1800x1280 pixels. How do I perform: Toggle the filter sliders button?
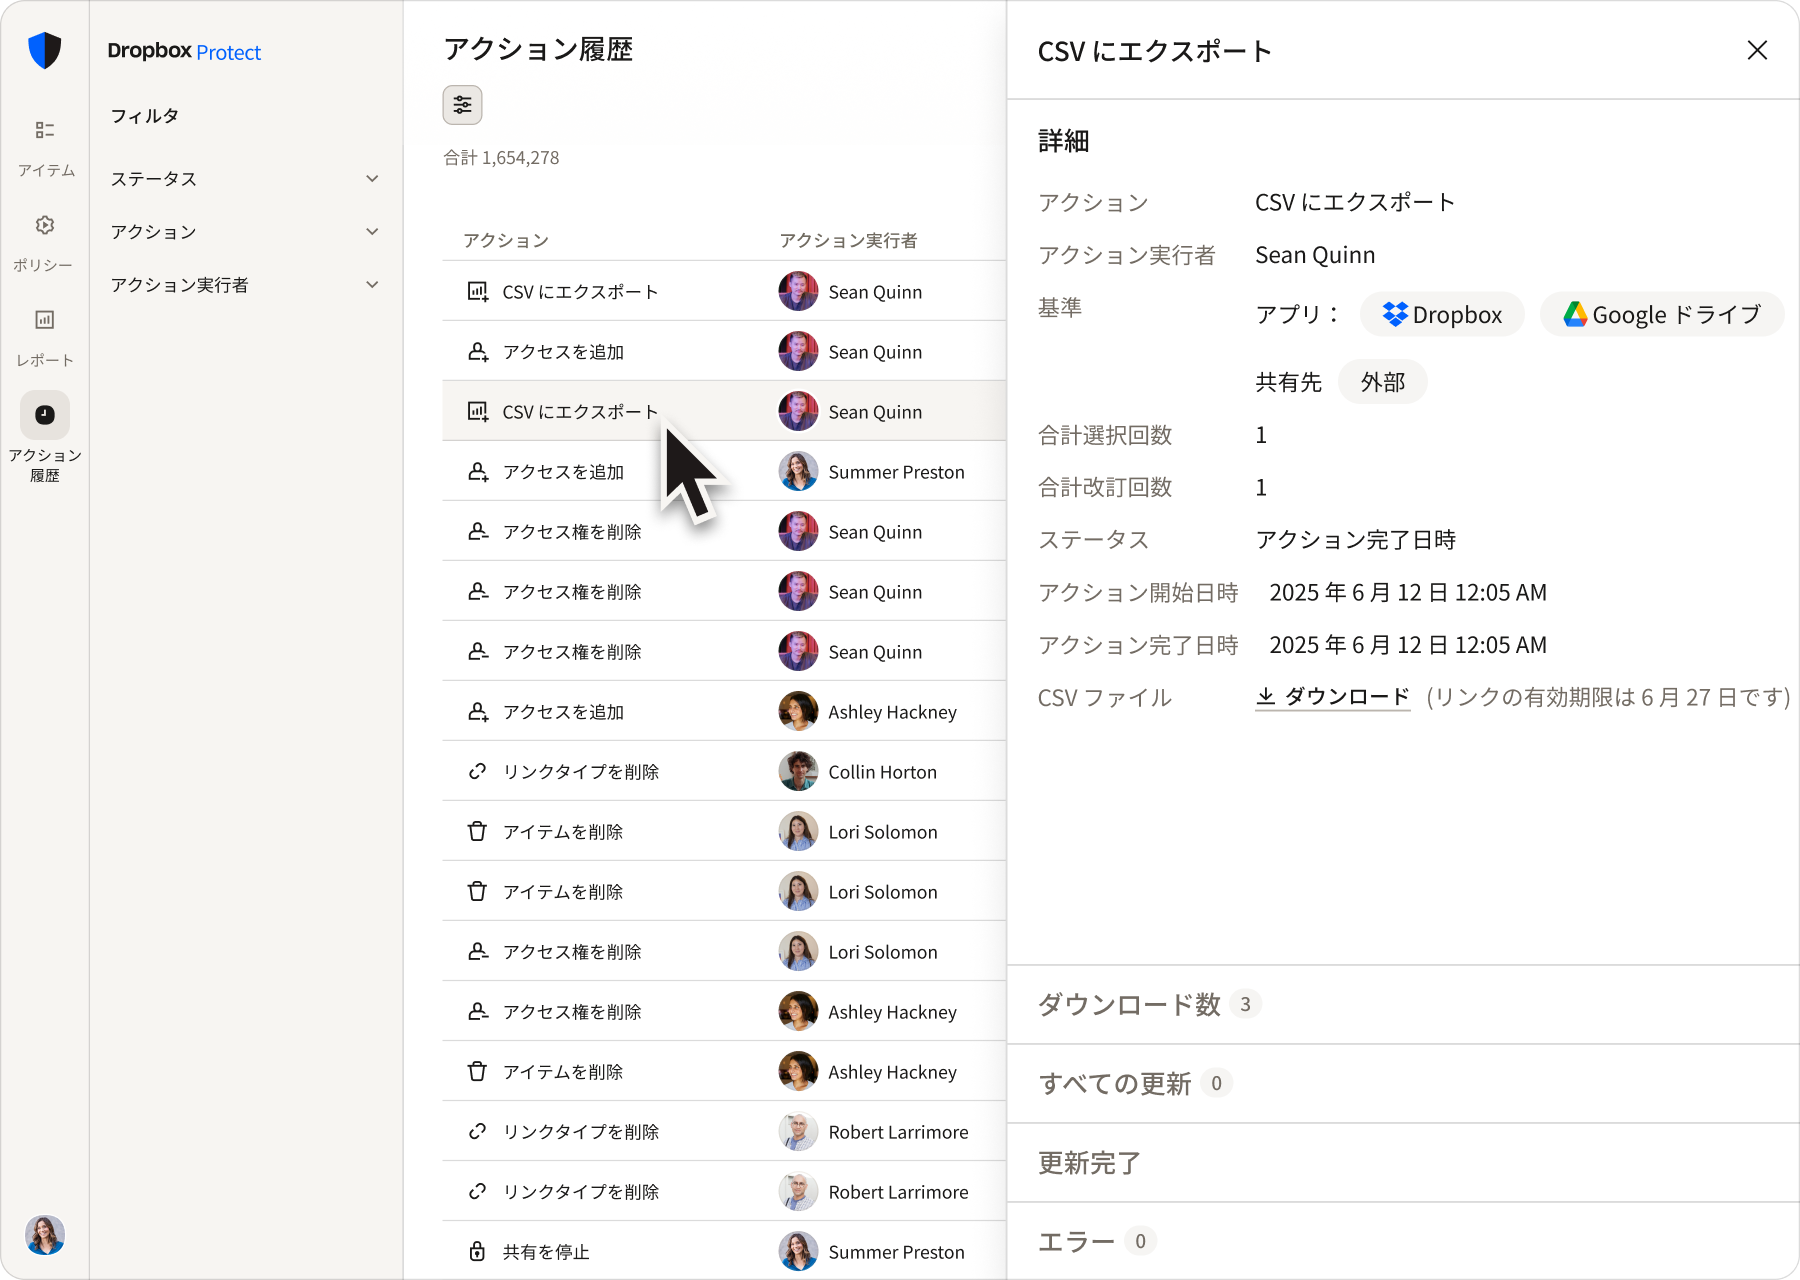[462, 105]
